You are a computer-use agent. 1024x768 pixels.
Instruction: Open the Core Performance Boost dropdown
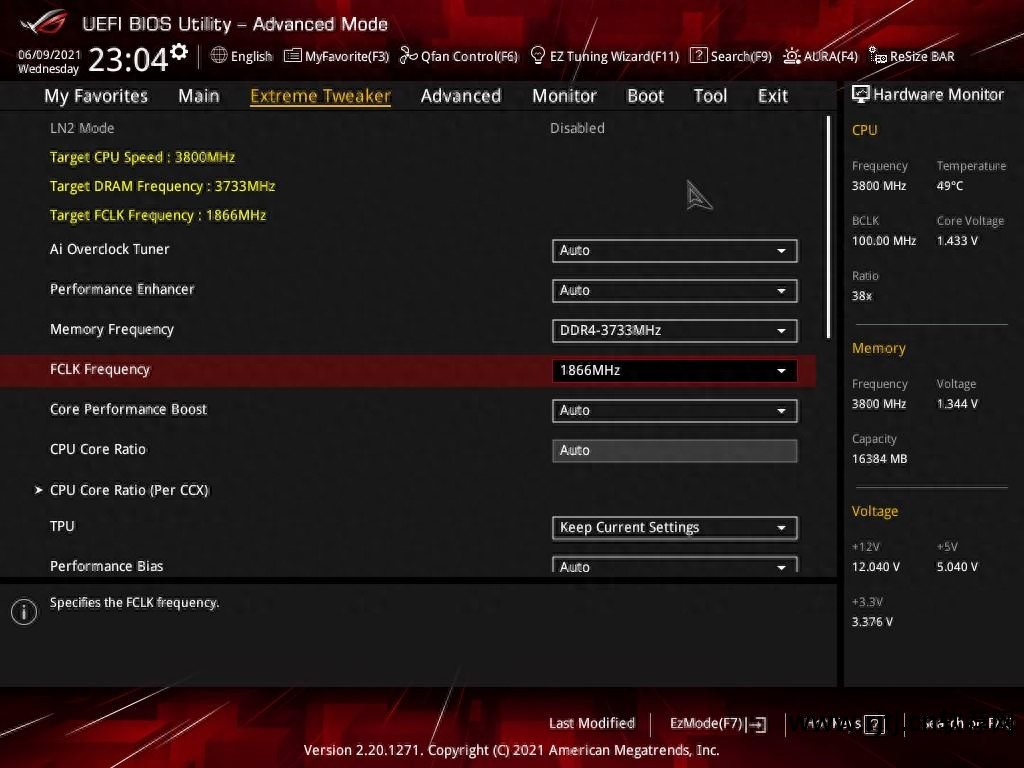pos(674,410)
